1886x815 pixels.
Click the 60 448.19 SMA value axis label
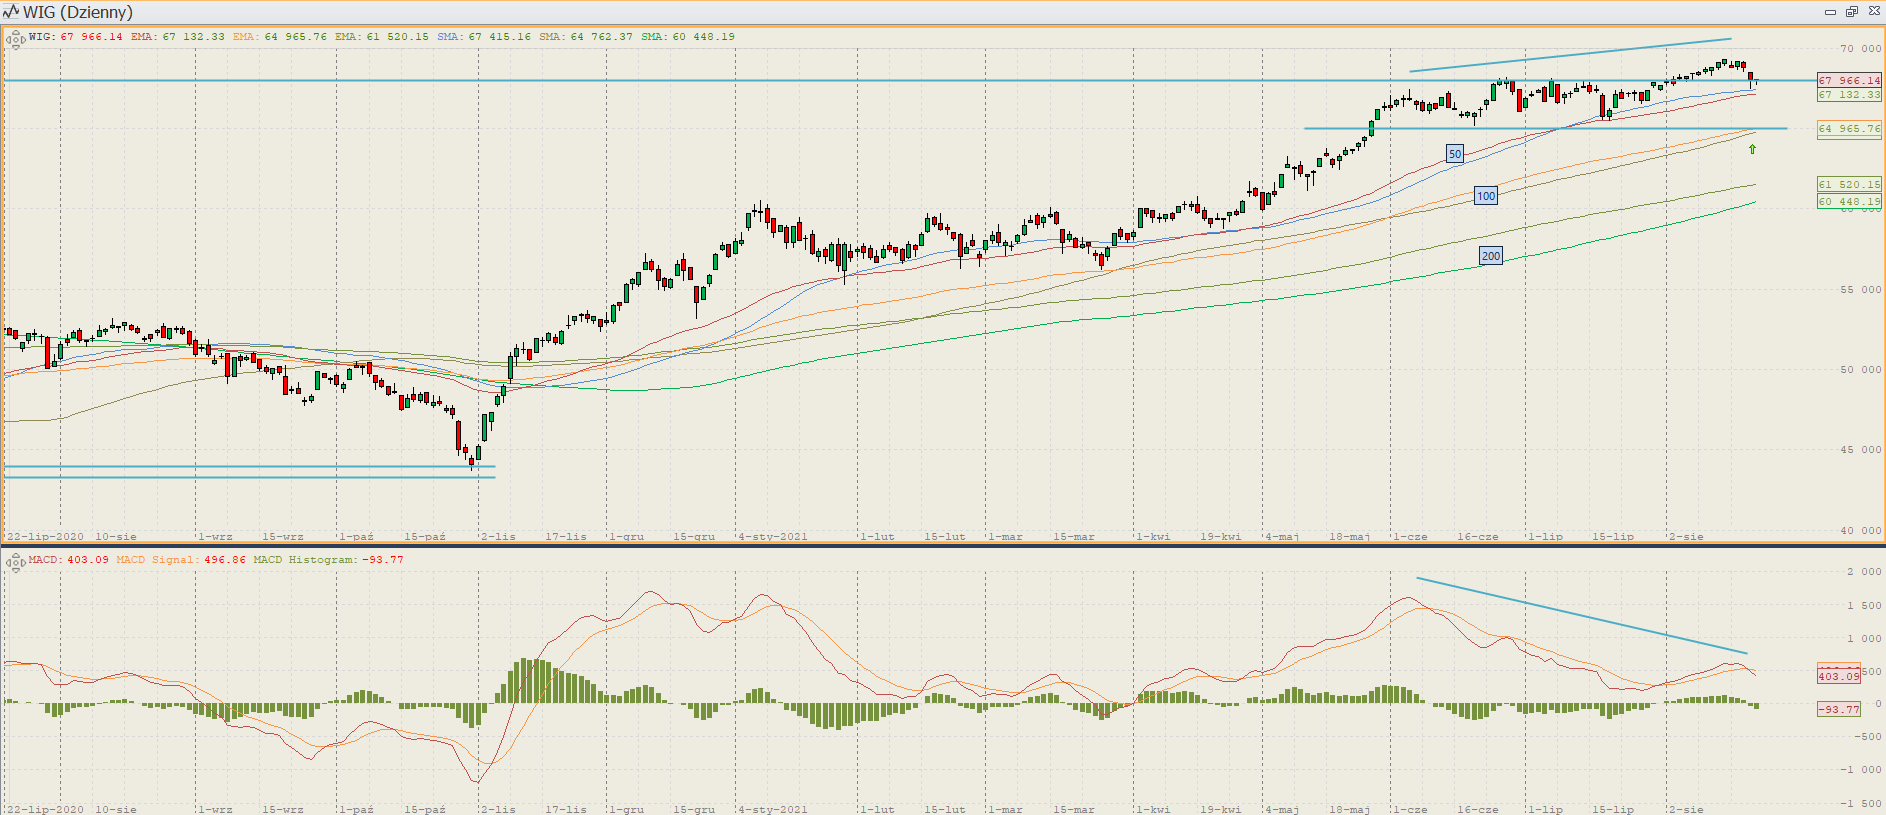tap(1849, 202)
